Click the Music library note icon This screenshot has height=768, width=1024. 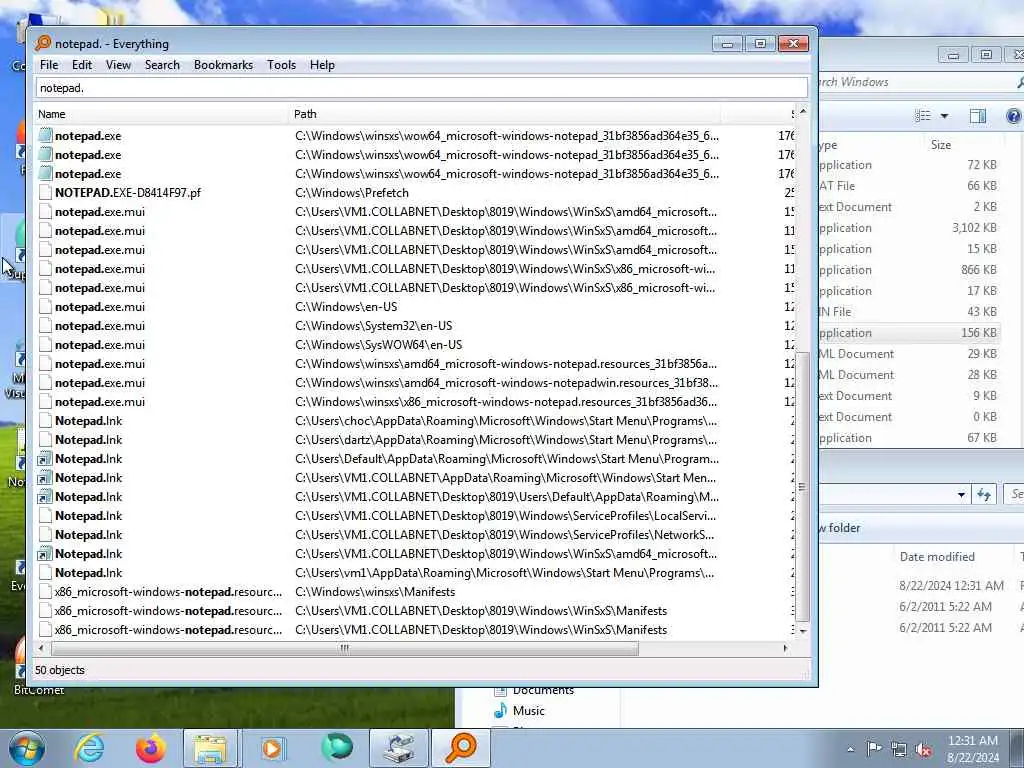point(501,711)
